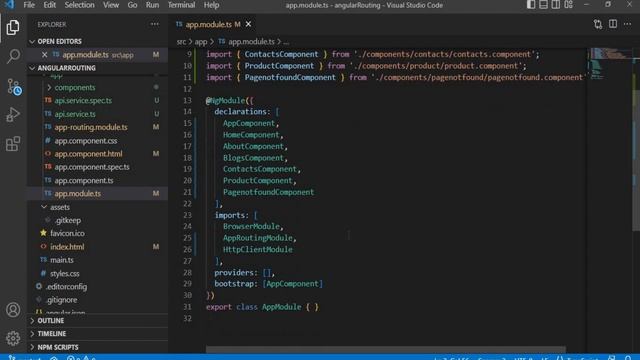Click the vertical editor scrollbar
The height and width of the screenshot is (360, 640).
click(636, 159)
